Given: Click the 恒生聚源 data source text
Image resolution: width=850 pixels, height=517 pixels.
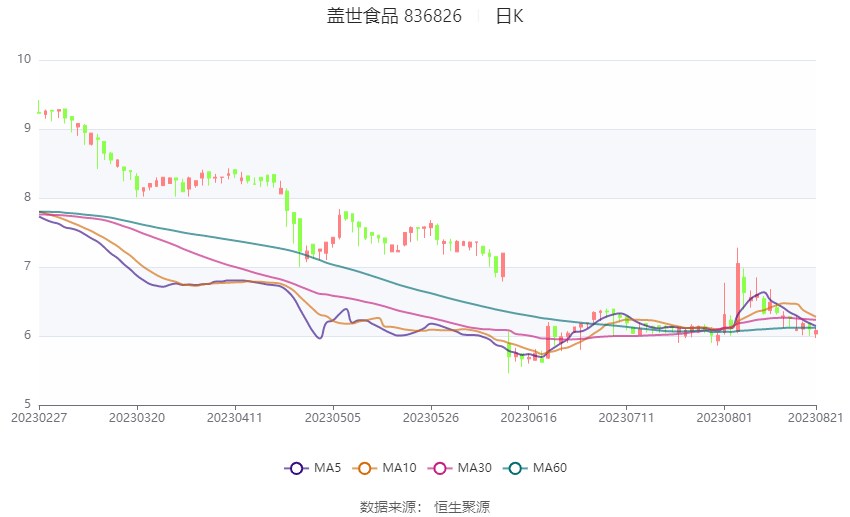Looking at the screenshot, I should (x=462, y=507).
